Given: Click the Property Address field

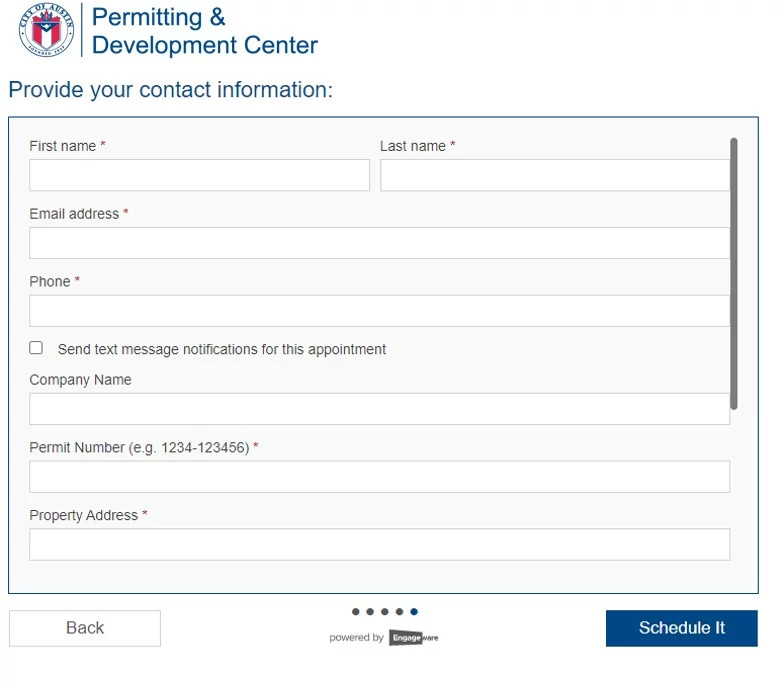Looking at the screenshot, I should click(x=379, y=545).
